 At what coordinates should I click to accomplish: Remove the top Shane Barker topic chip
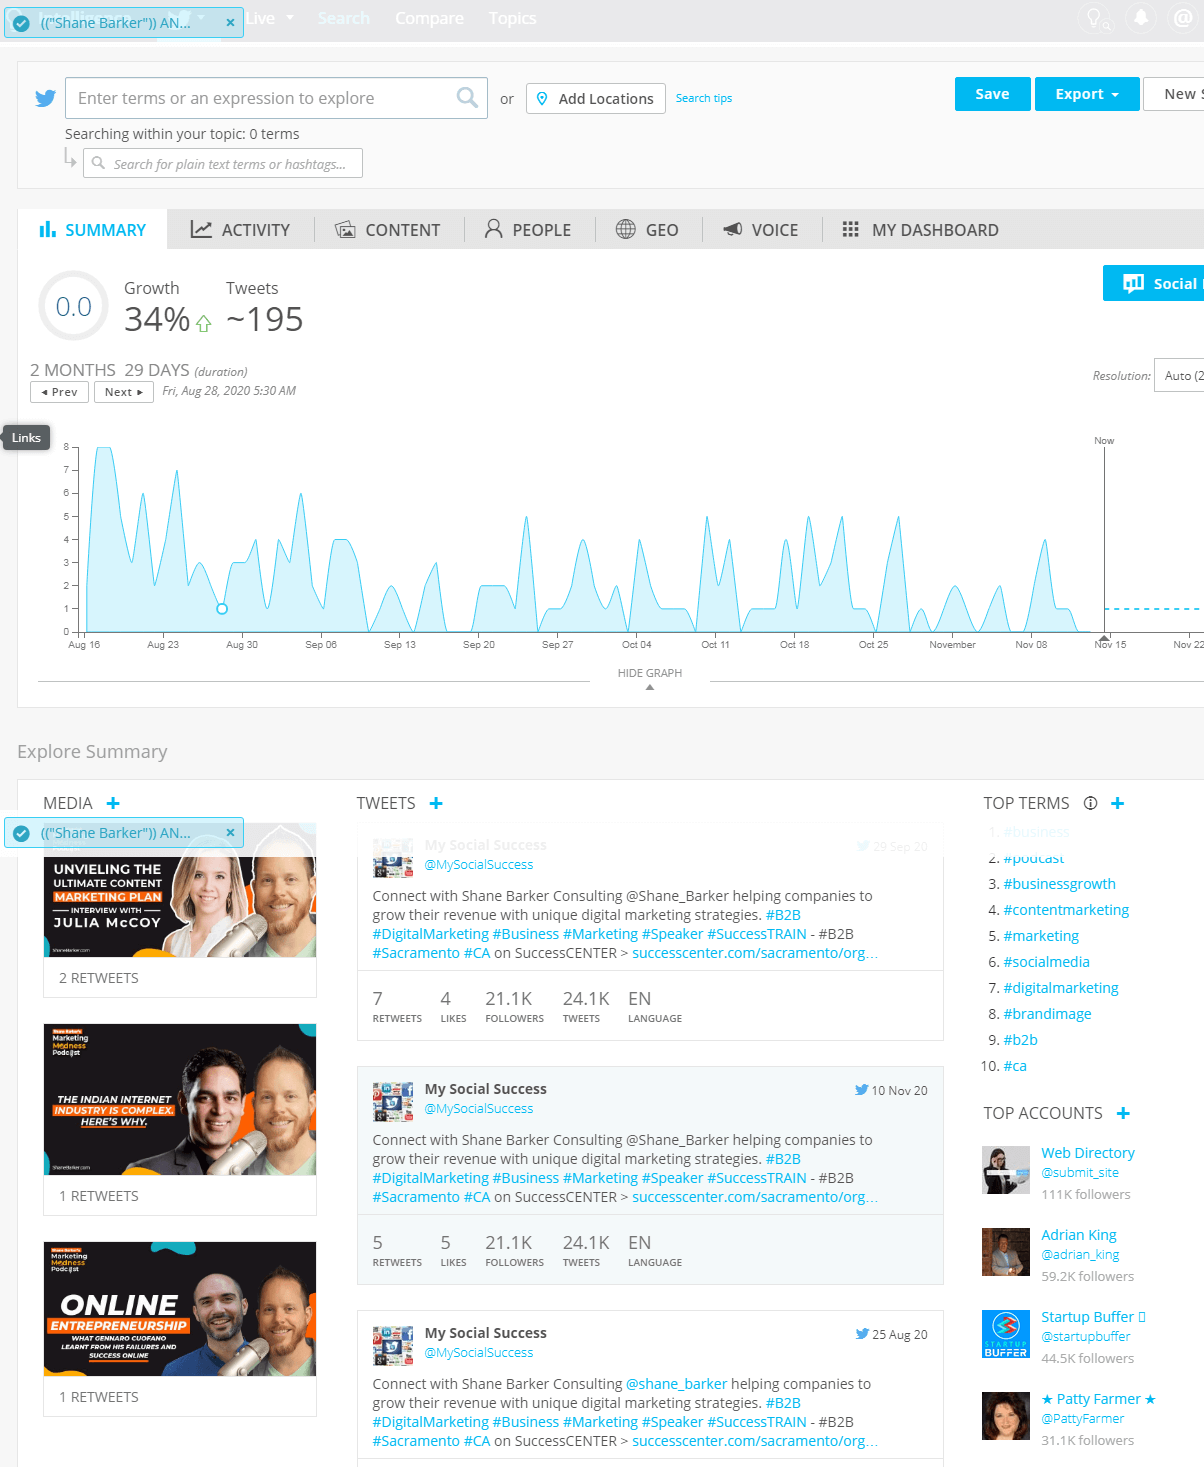point(230,22)
